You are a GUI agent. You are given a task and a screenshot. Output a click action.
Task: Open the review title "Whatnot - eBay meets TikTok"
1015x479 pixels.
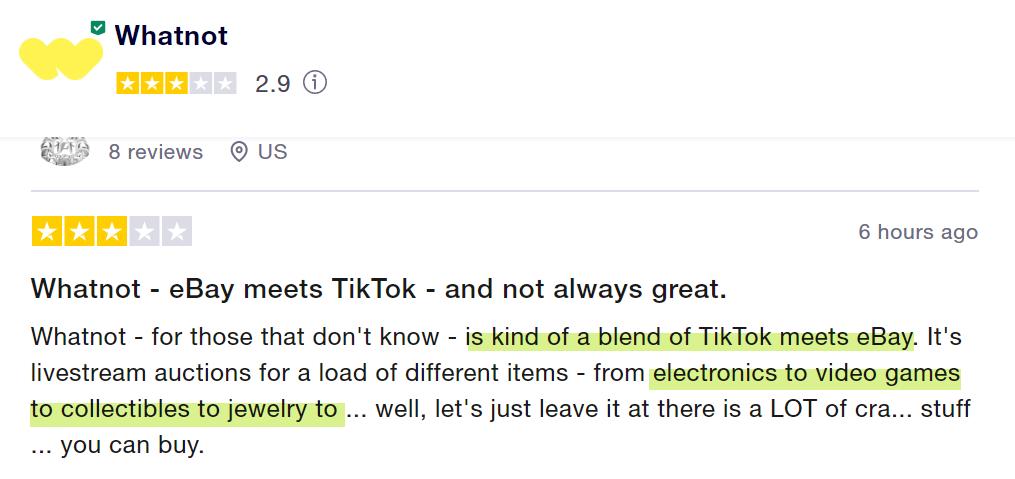[378, 290]
